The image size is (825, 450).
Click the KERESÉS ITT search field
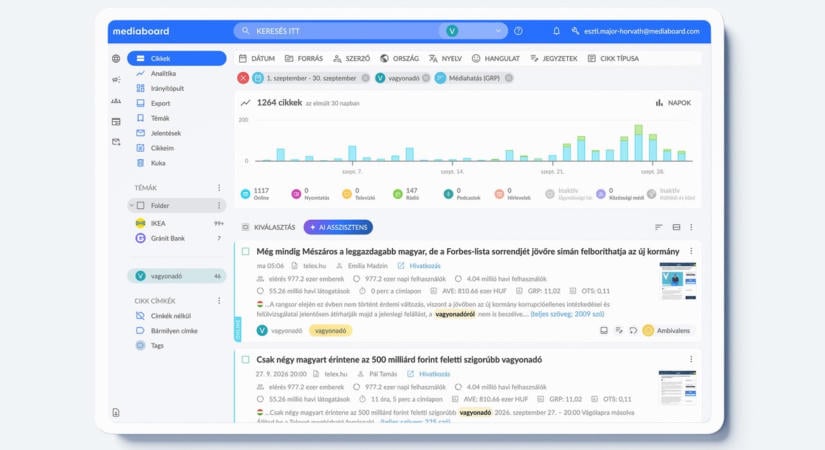pos(337,31)
